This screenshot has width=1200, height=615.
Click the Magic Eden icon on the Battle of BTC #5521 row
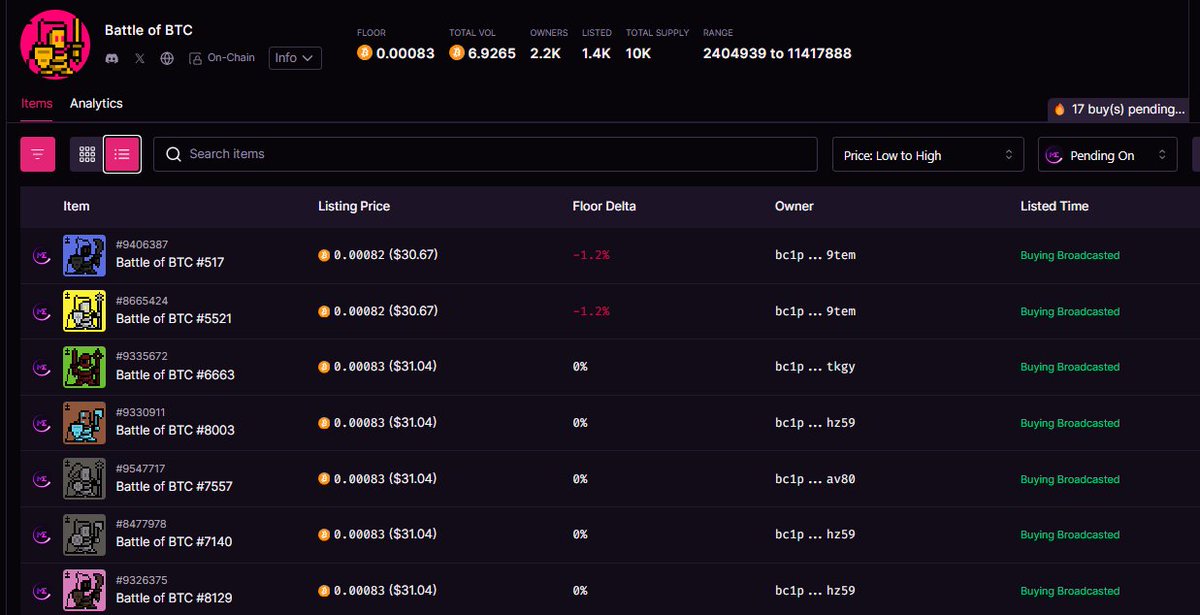(x=41, y=312)
